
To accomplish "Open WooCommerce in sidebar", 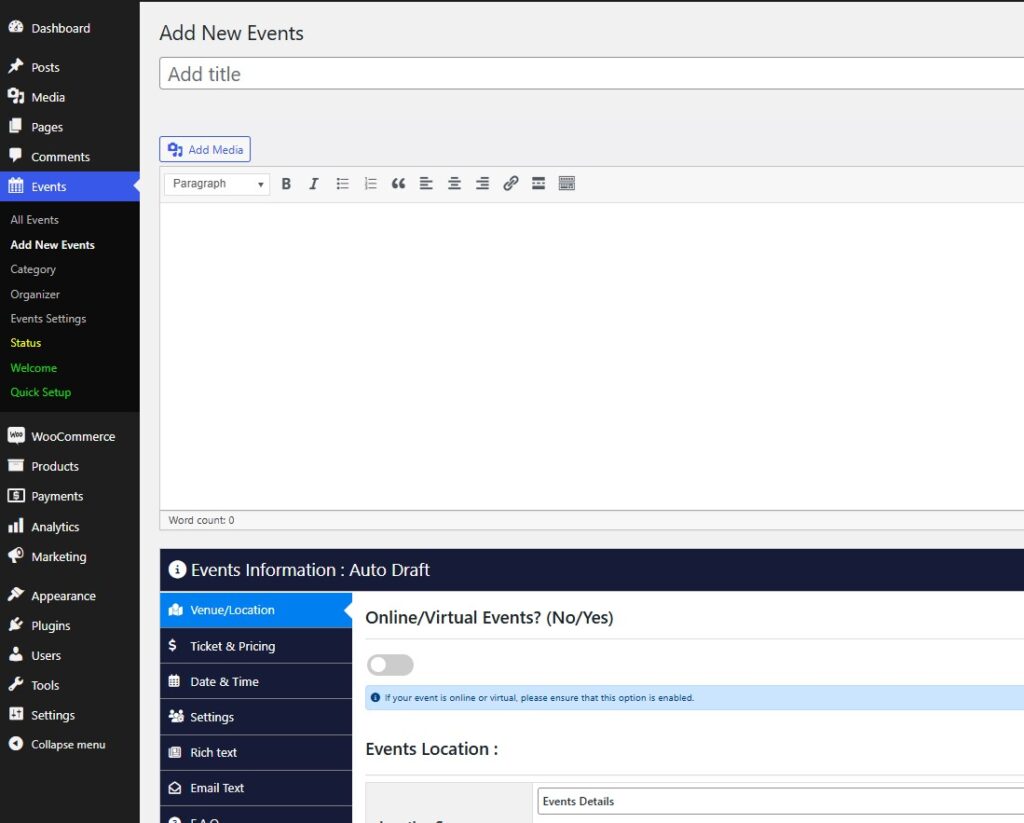I will coord(69,436).
